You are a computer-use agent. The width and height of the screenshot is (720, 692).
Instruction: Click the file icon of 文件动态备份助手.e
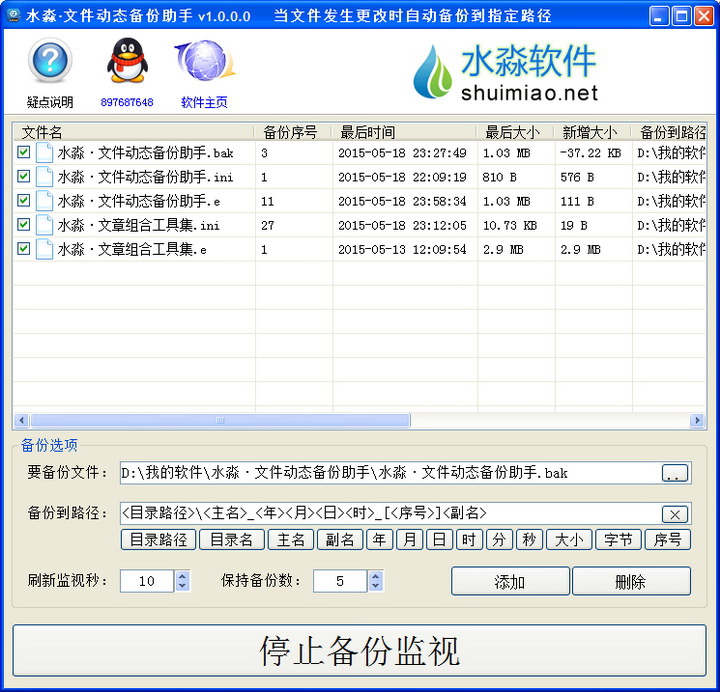pos(44,201)
